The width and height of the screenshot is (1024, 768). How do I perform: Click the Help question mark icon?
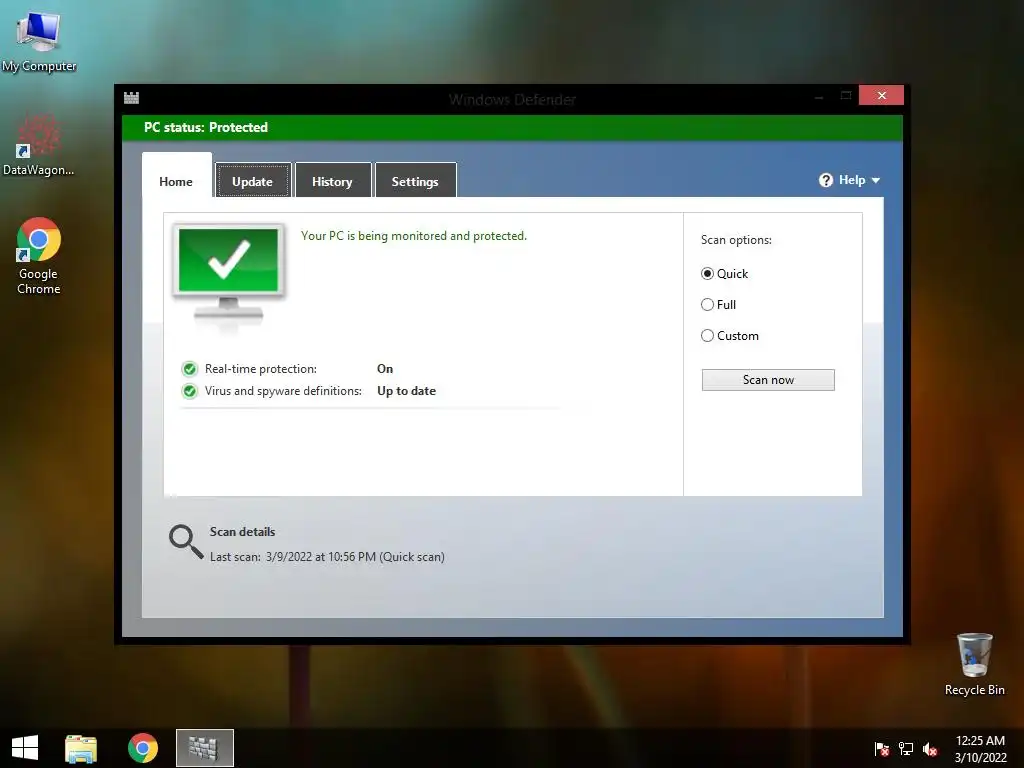pyautogui.click(x=825, y=180)
